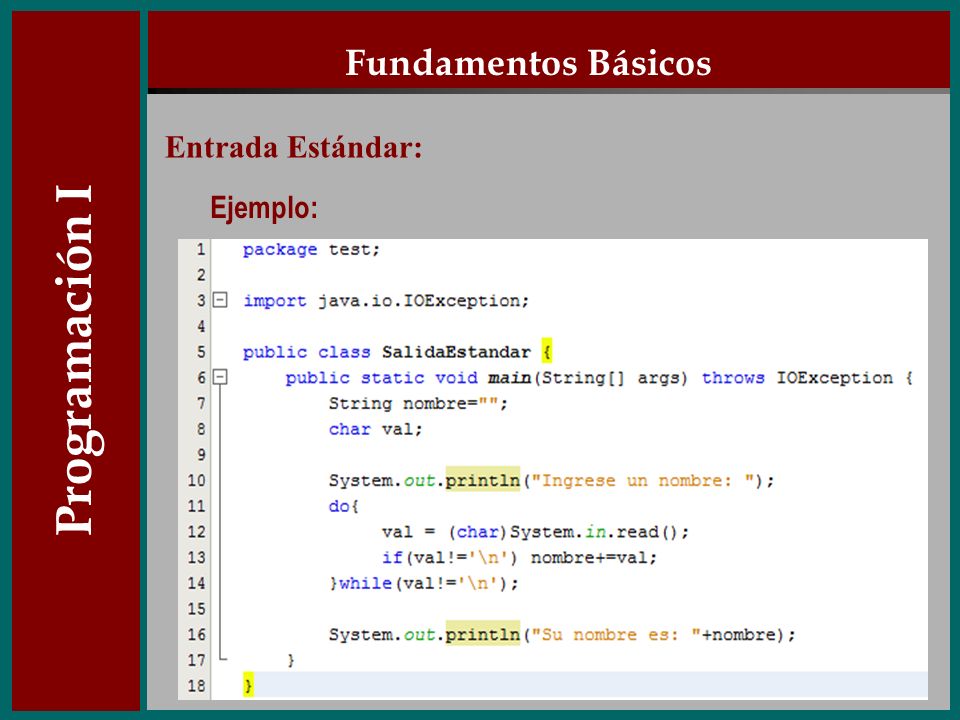Click 'IOException' after throws on line 6
960x720 pixels.
click(x=834, y=377)
